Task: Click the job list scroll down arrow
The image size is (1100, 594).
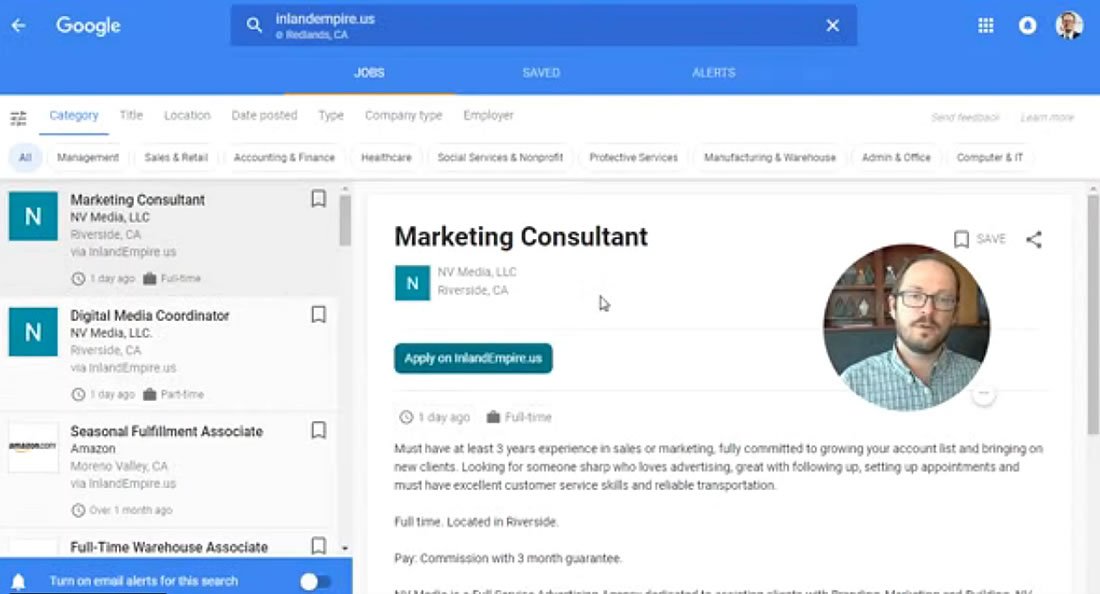Action: click(345, 548)
